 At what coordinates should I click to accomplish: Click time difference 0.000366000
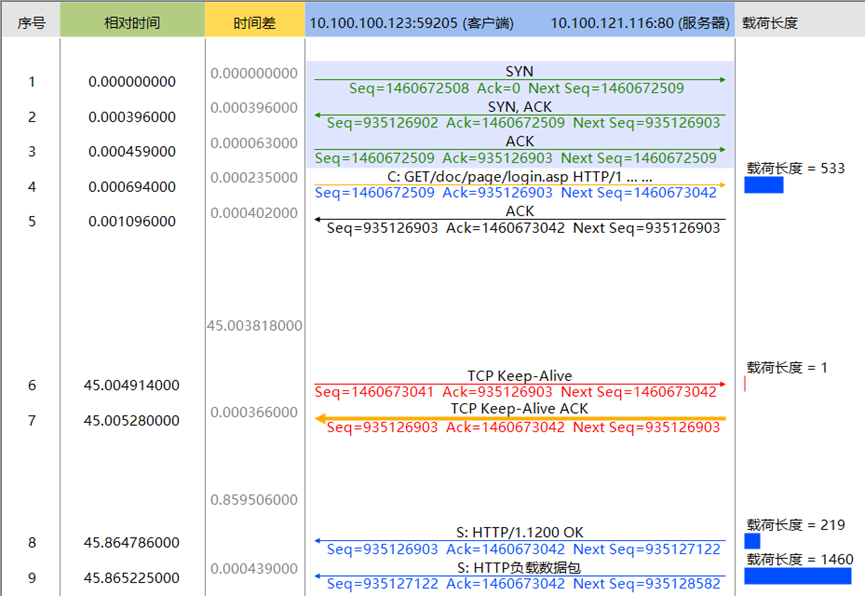[254, 412]
